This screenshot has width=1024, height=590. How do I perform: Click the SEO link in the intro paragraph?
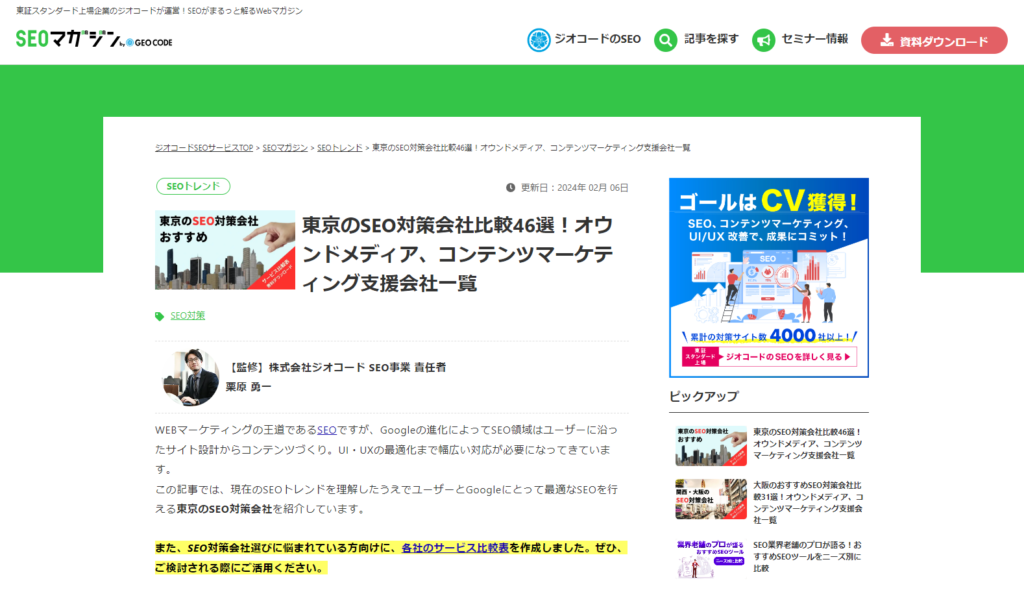(327, 430)
